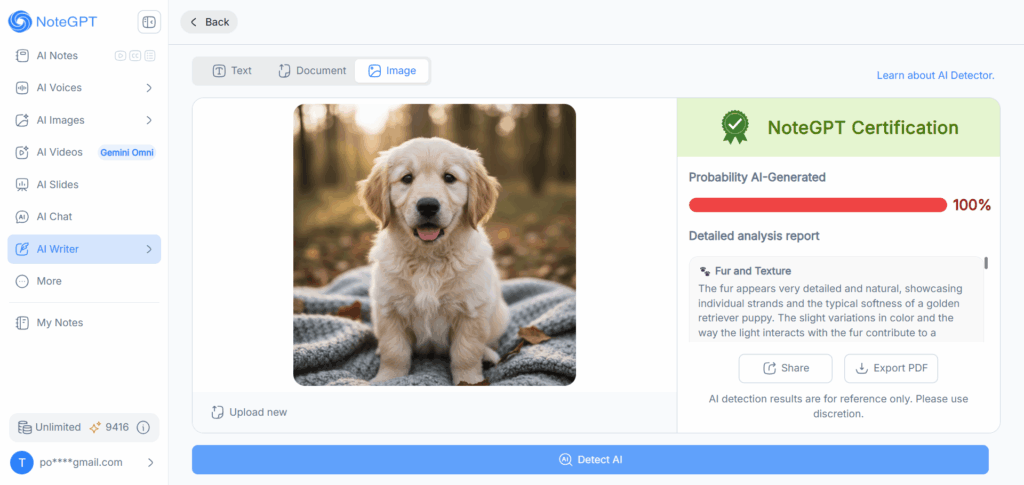
Task: Click the Probability AI-Generated label
Action: click(757, 177)
